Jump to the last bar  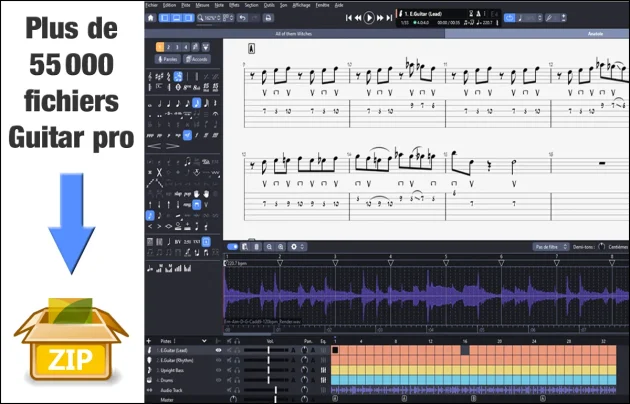coord(389,18)
